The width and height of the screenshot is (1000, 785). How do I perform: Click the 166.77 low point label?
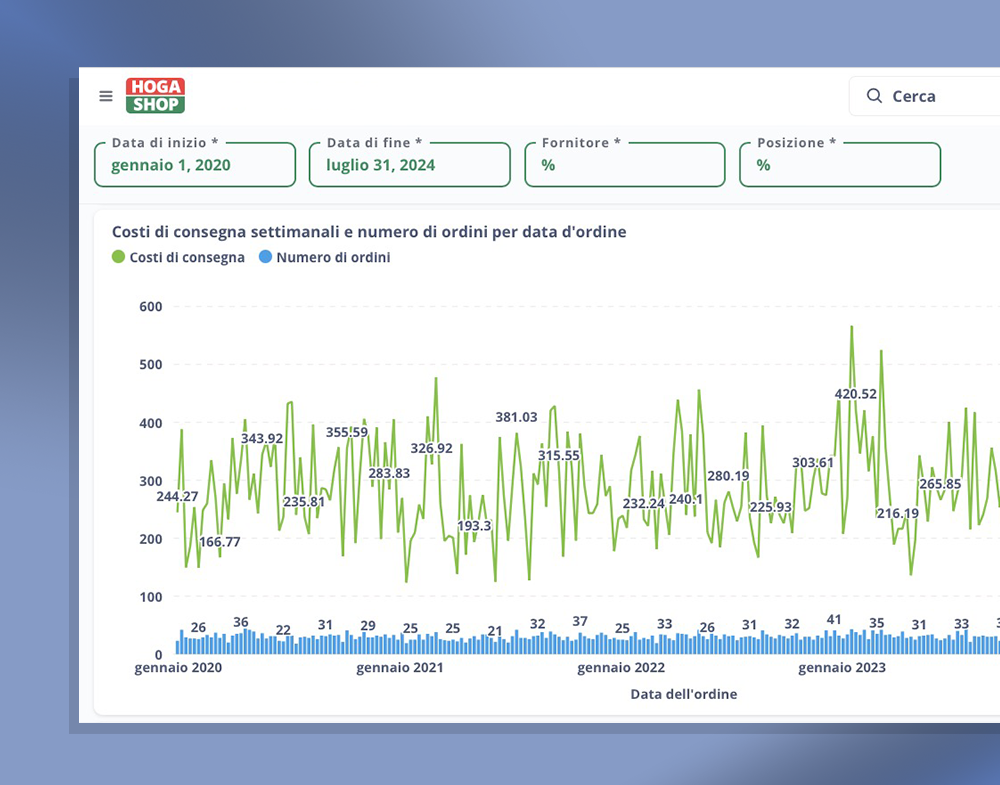219,542
